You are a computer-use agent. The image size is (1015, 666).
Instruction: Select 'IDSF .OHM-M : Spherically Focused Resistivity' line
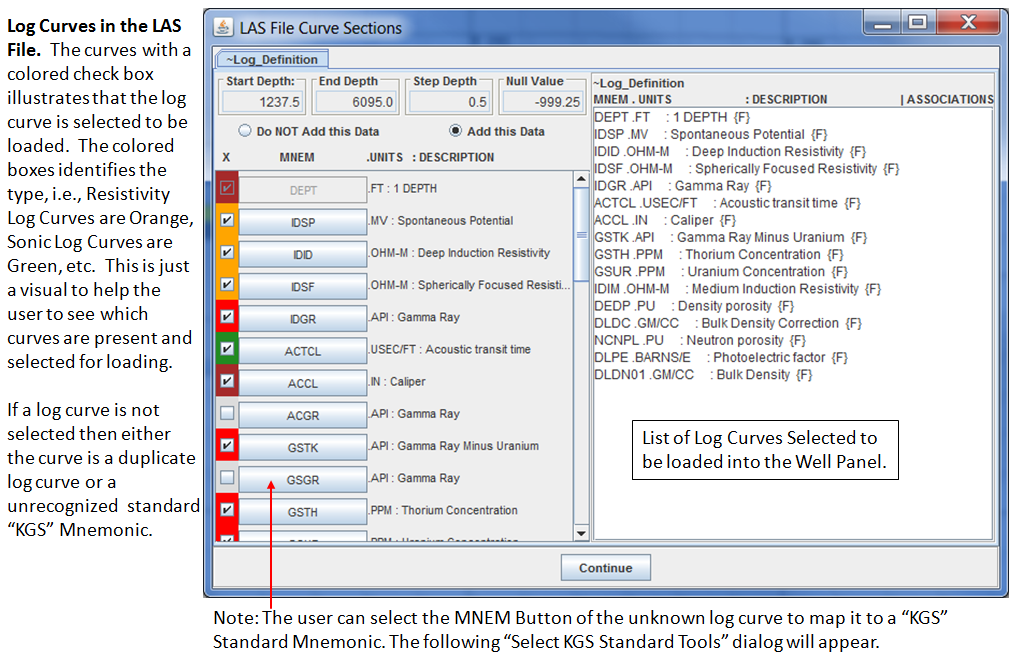(x=747, y=168)
